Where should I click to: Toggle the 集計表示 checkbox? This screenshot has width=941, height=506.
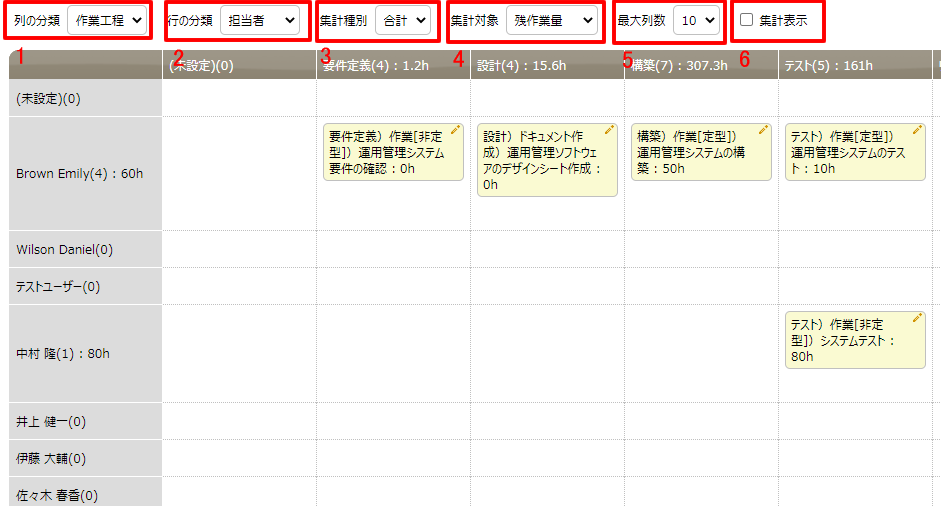[747, 20]
